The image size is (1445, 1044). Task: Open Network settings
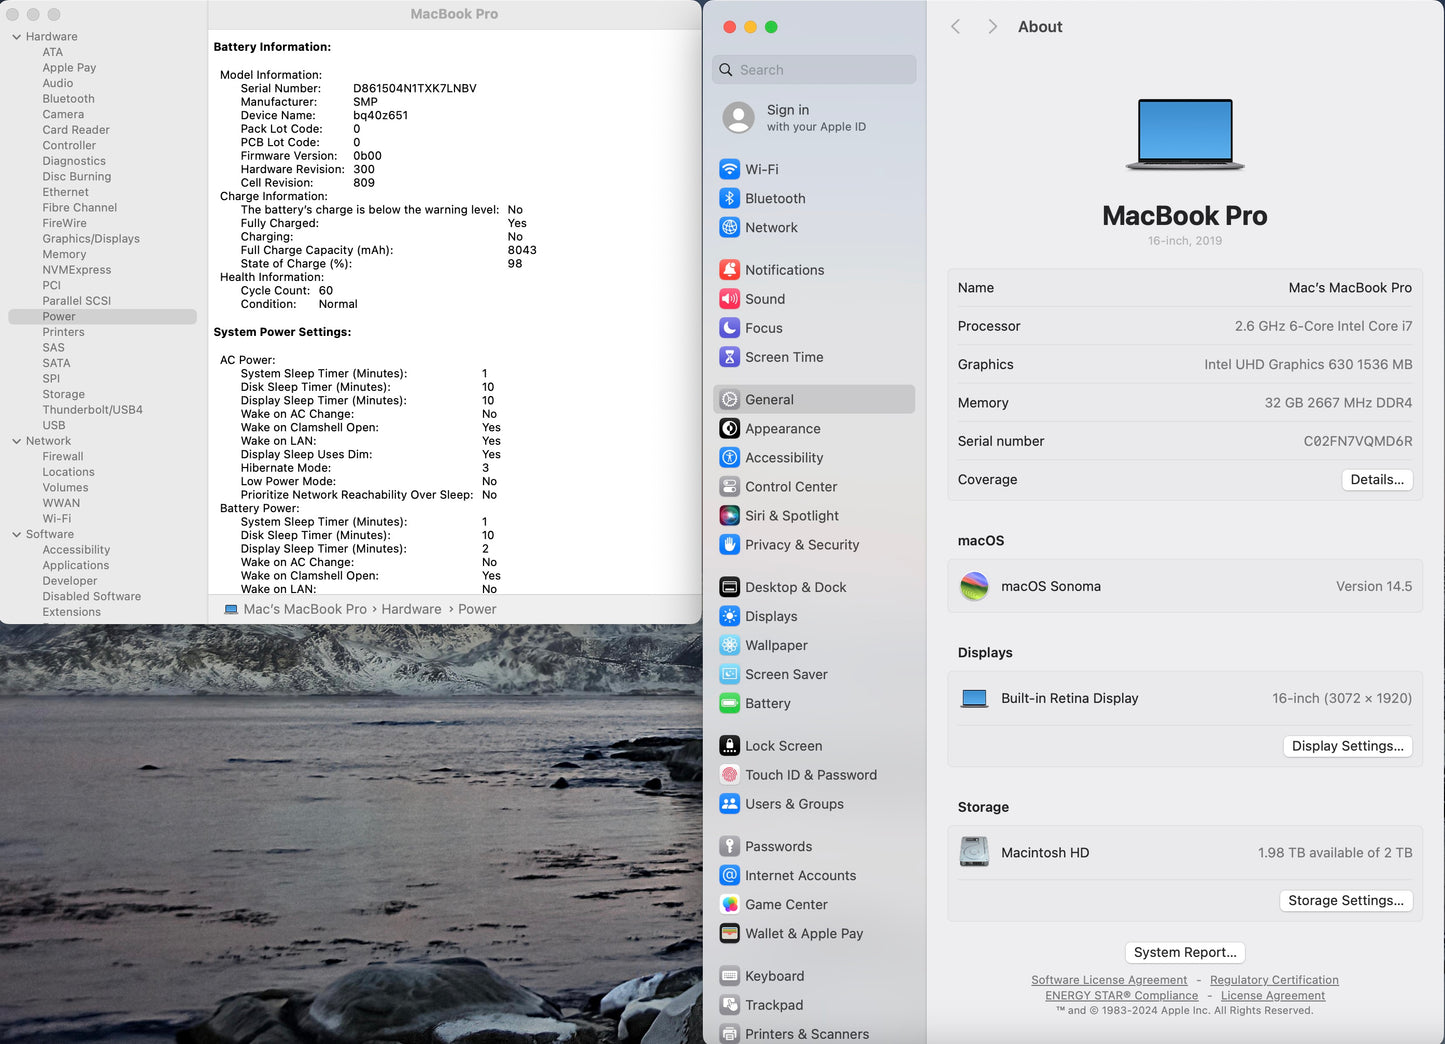click(772, 227)
